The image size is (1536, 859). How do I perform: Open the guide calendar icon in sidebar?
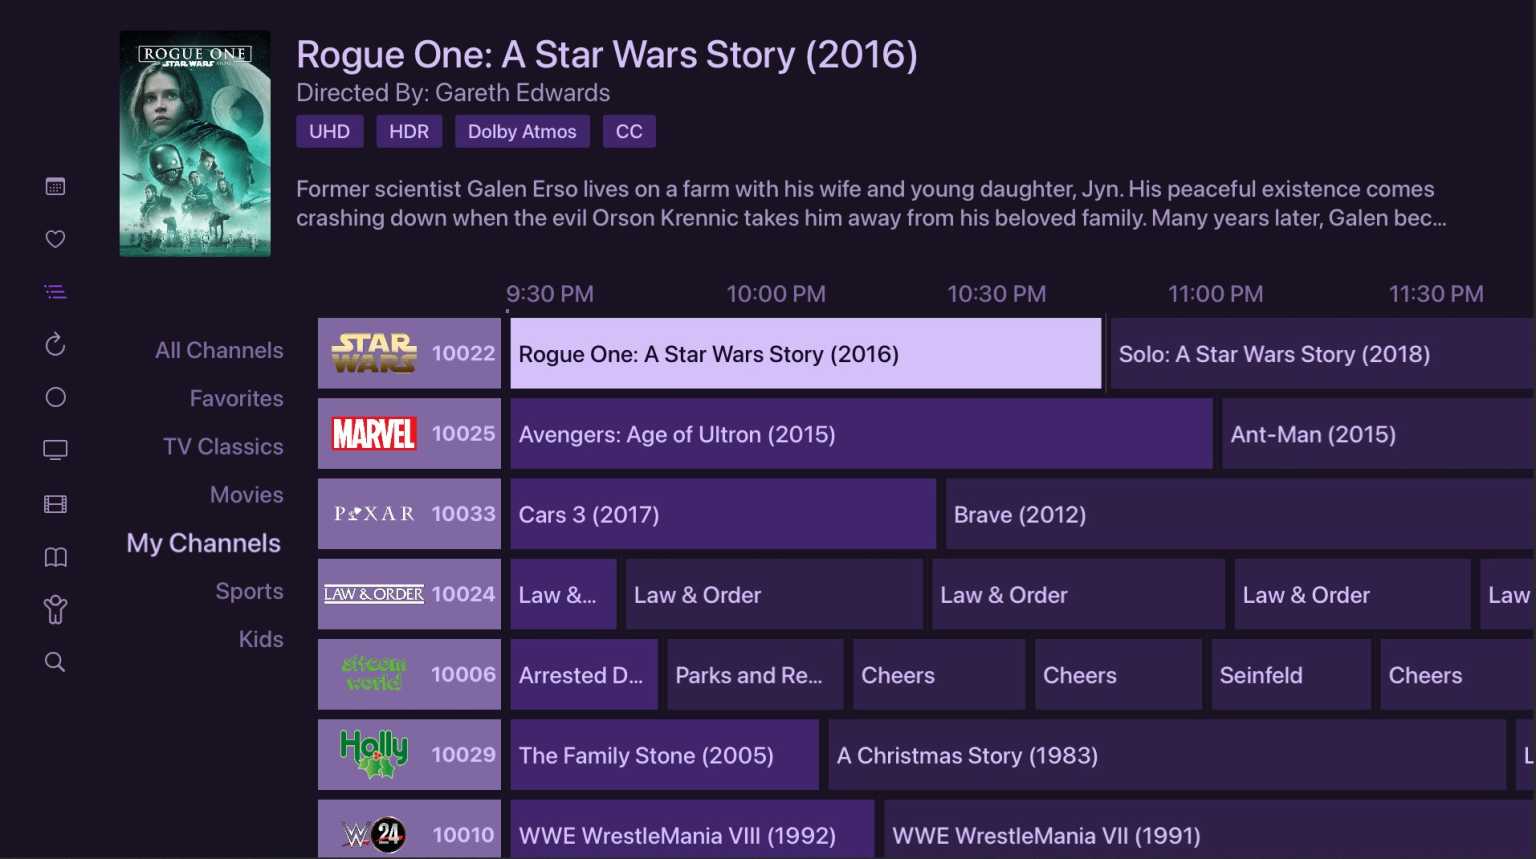(55, 185)
